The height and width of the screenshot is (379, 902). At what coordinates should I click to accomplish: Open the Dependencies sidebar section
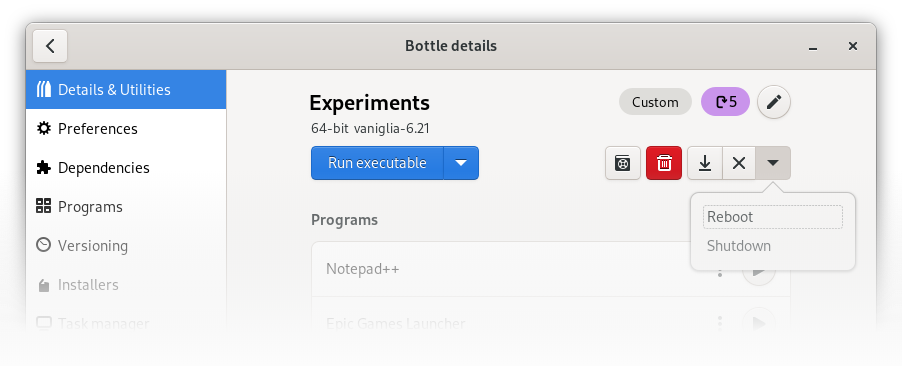pos(126,167)
